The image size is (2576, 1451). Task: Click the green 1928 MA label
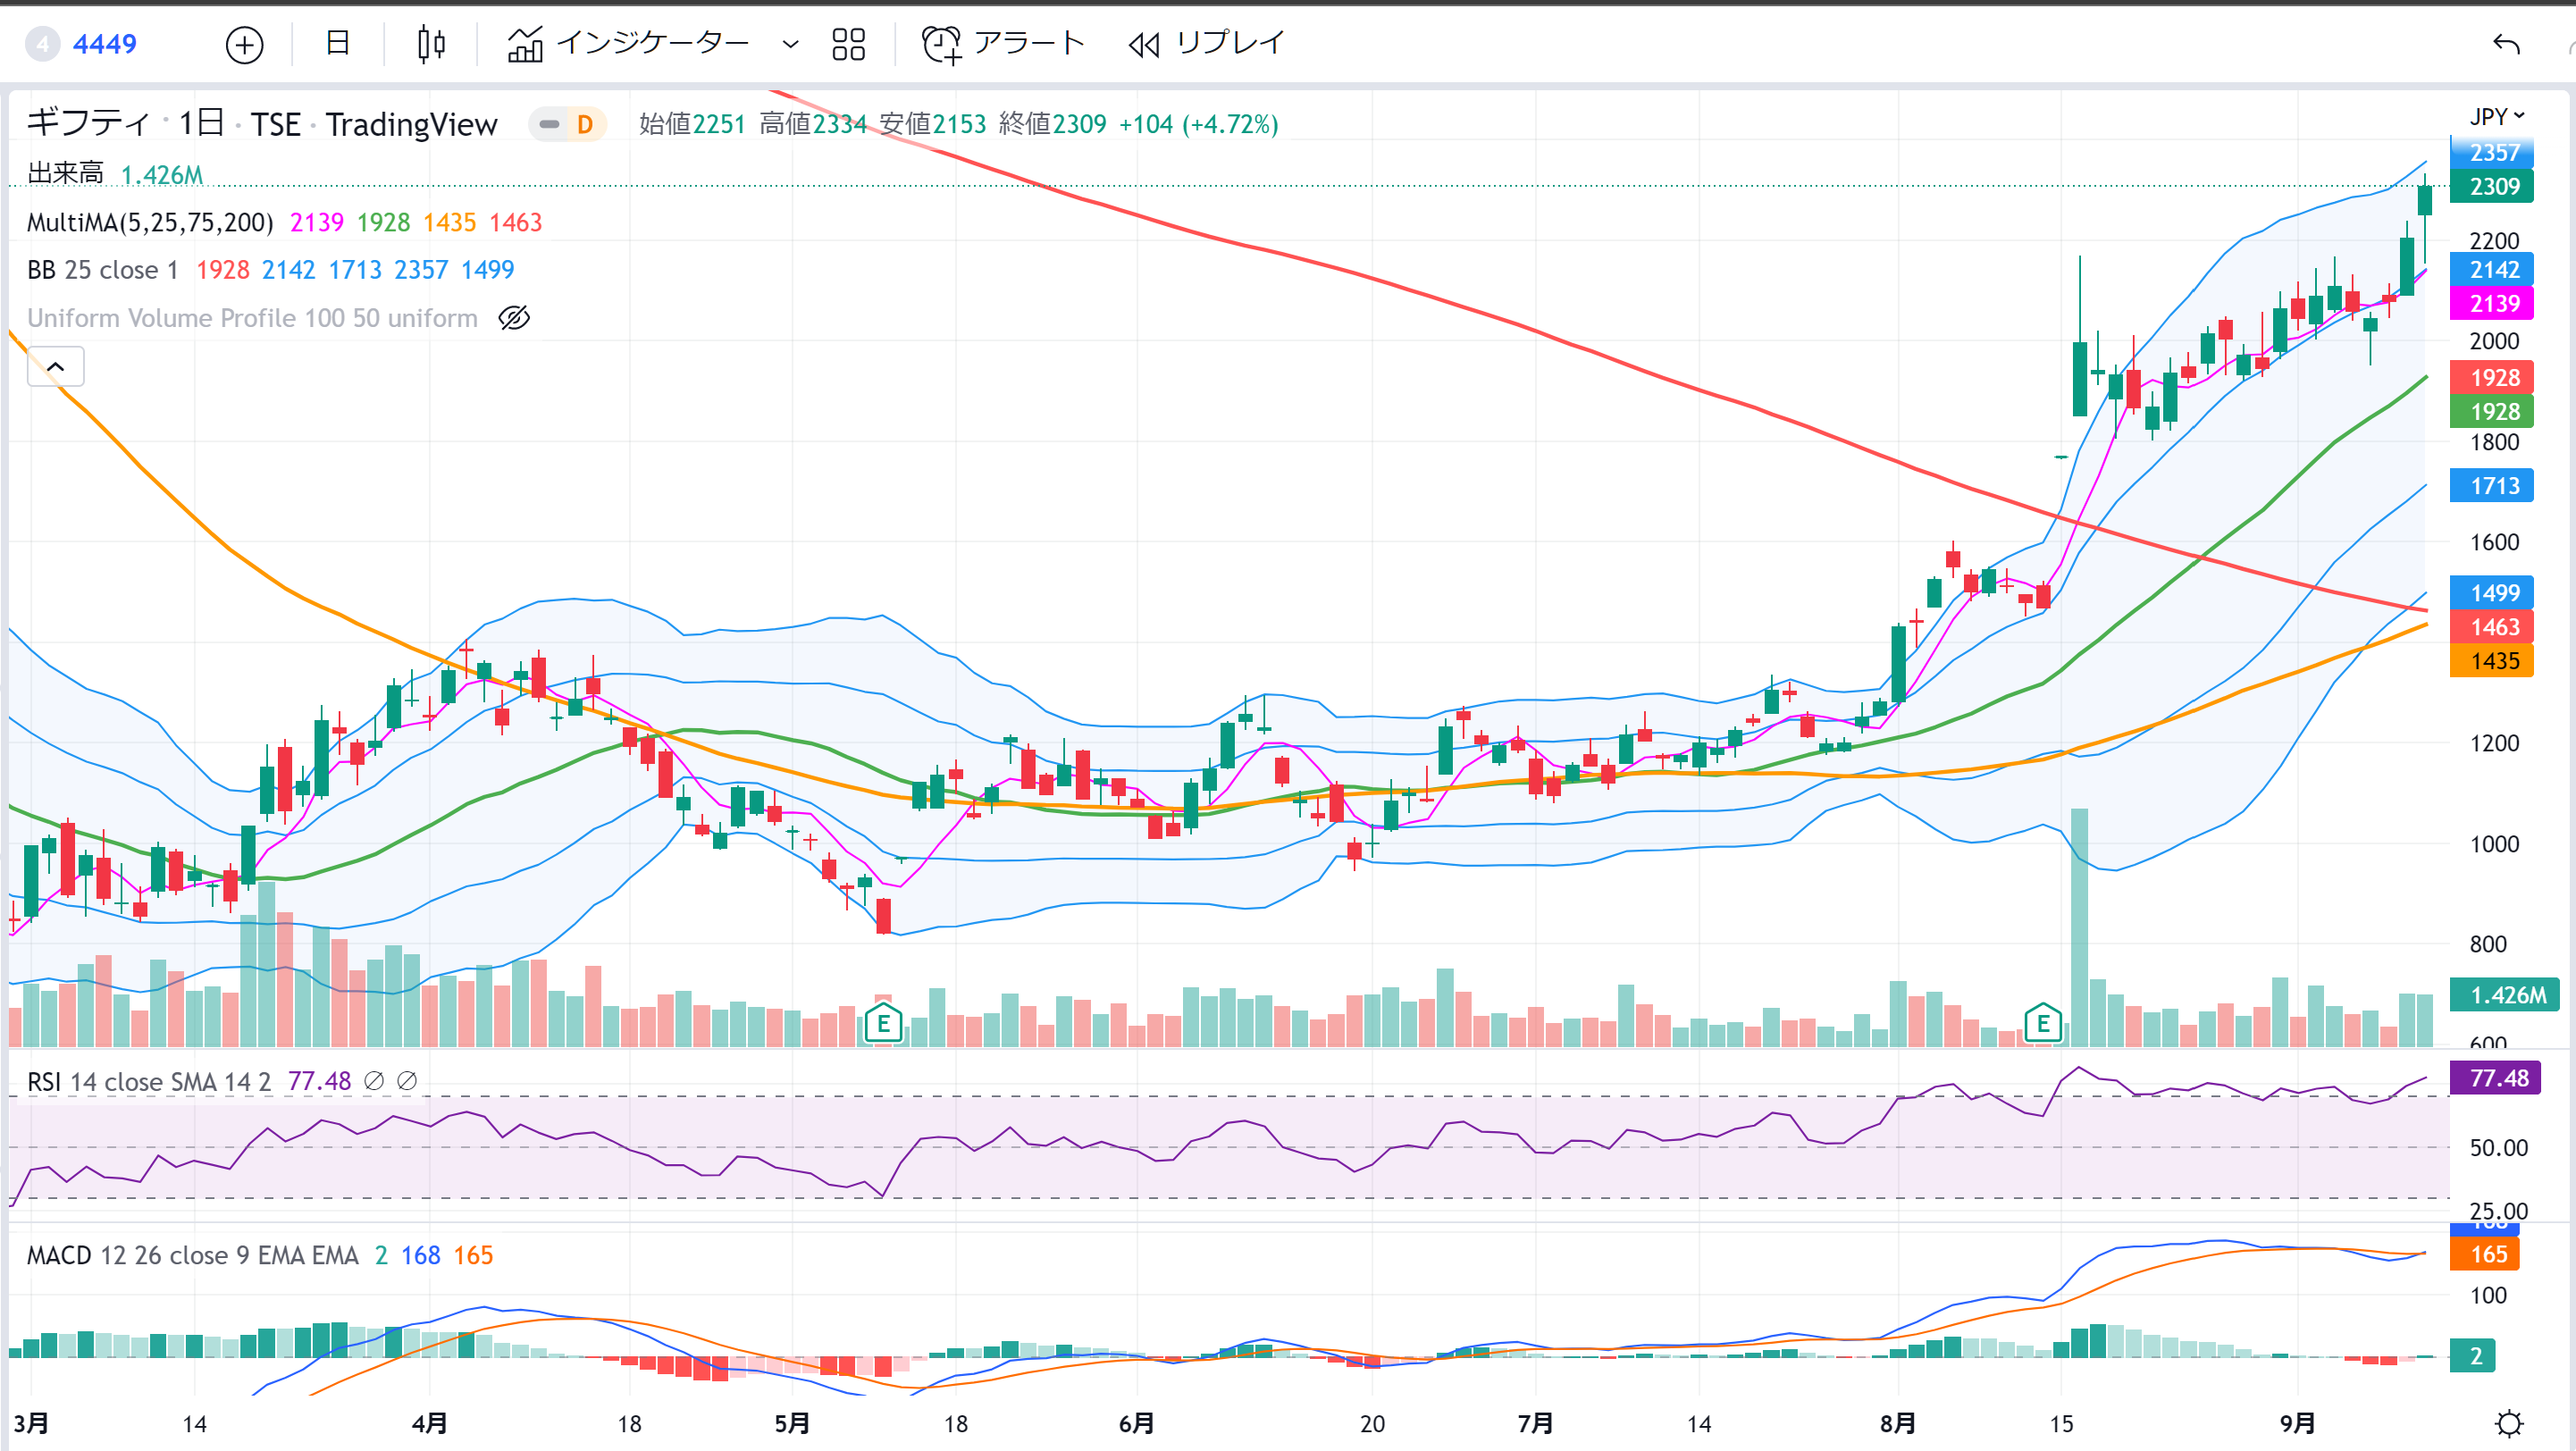point(2493,412)
